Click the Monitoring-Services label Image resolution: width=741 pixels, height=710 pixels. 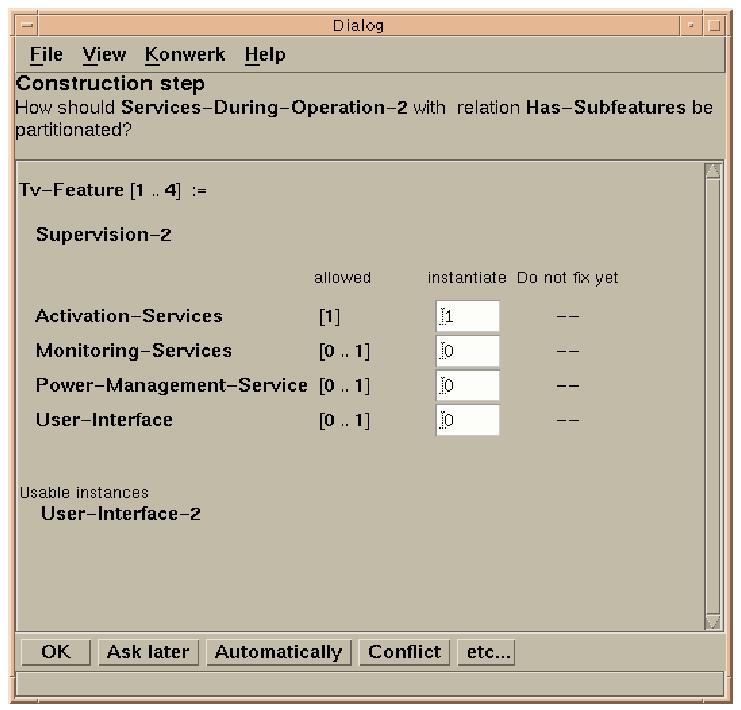point(134,351)
